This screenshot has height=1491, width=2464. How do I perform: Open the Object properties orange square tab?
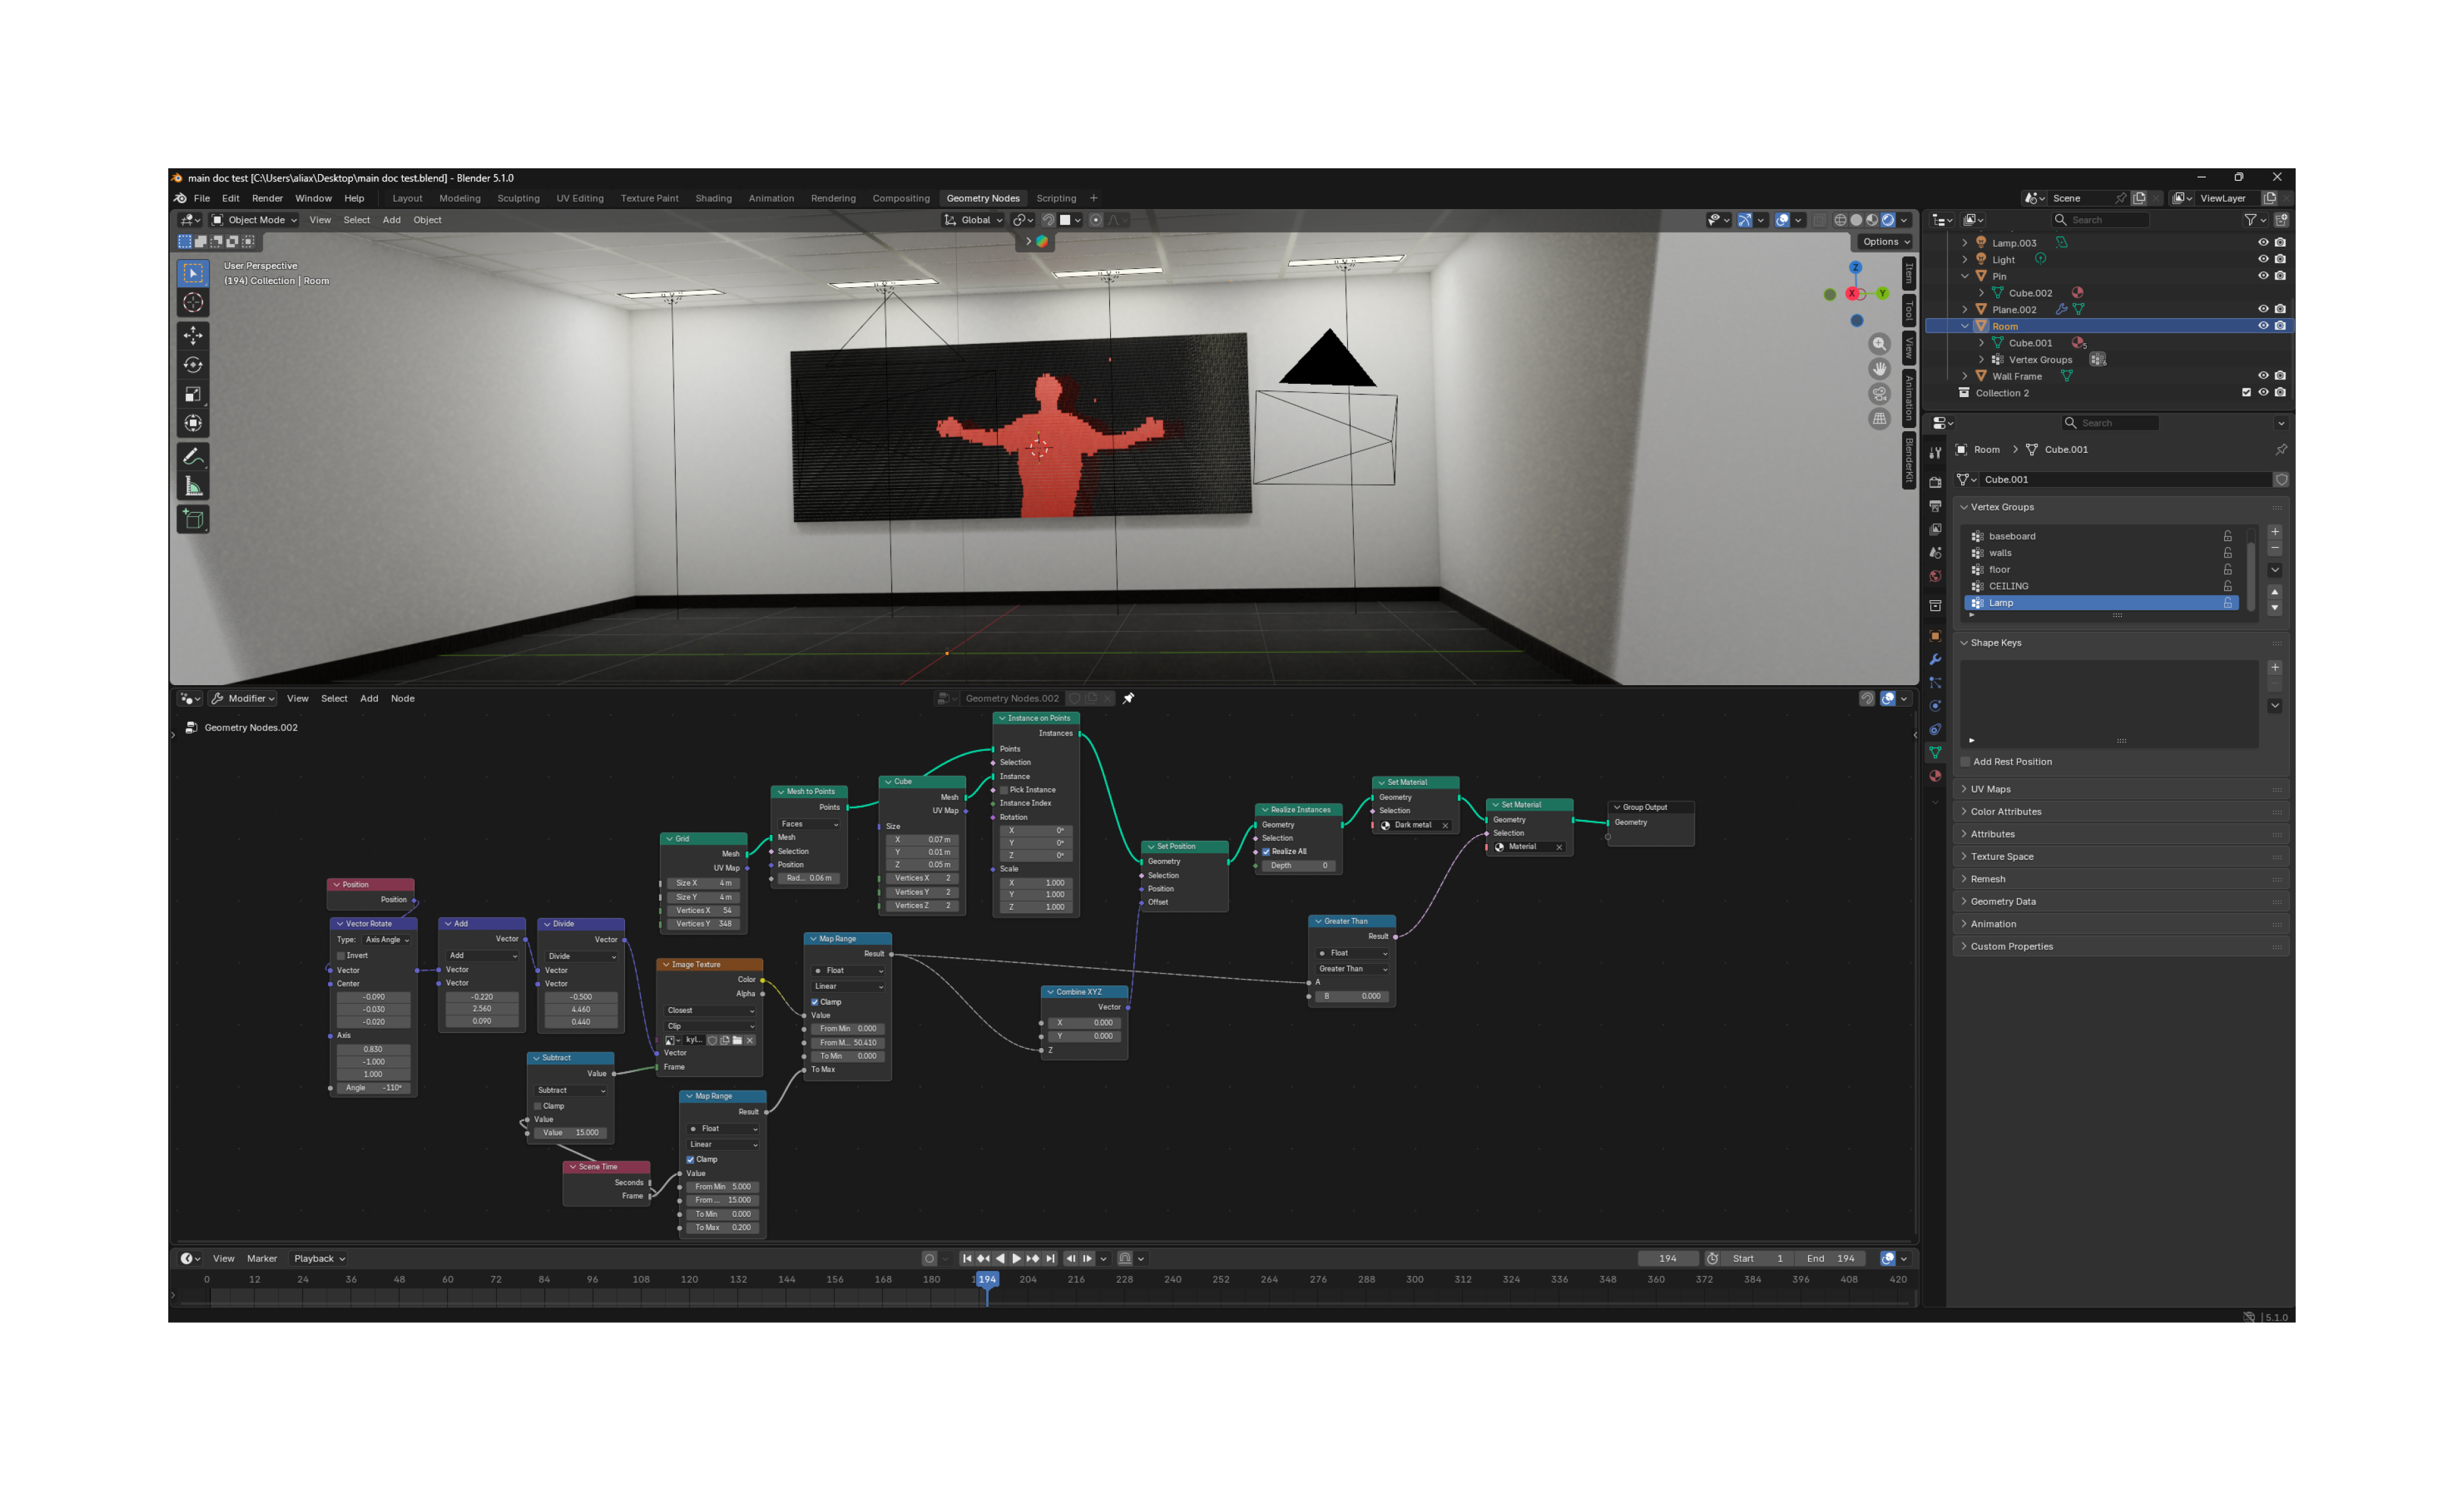click(x=1935, y=636)
